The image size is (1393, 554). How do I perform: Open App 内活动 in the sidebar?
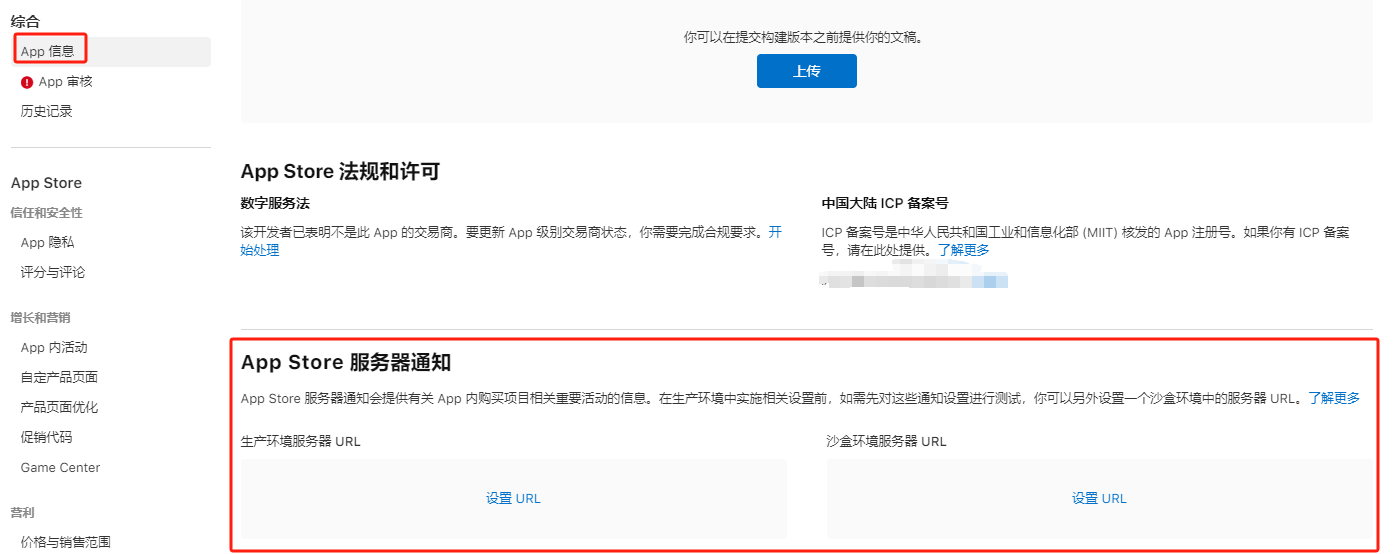pyautogui.click(x=54, y=347)
